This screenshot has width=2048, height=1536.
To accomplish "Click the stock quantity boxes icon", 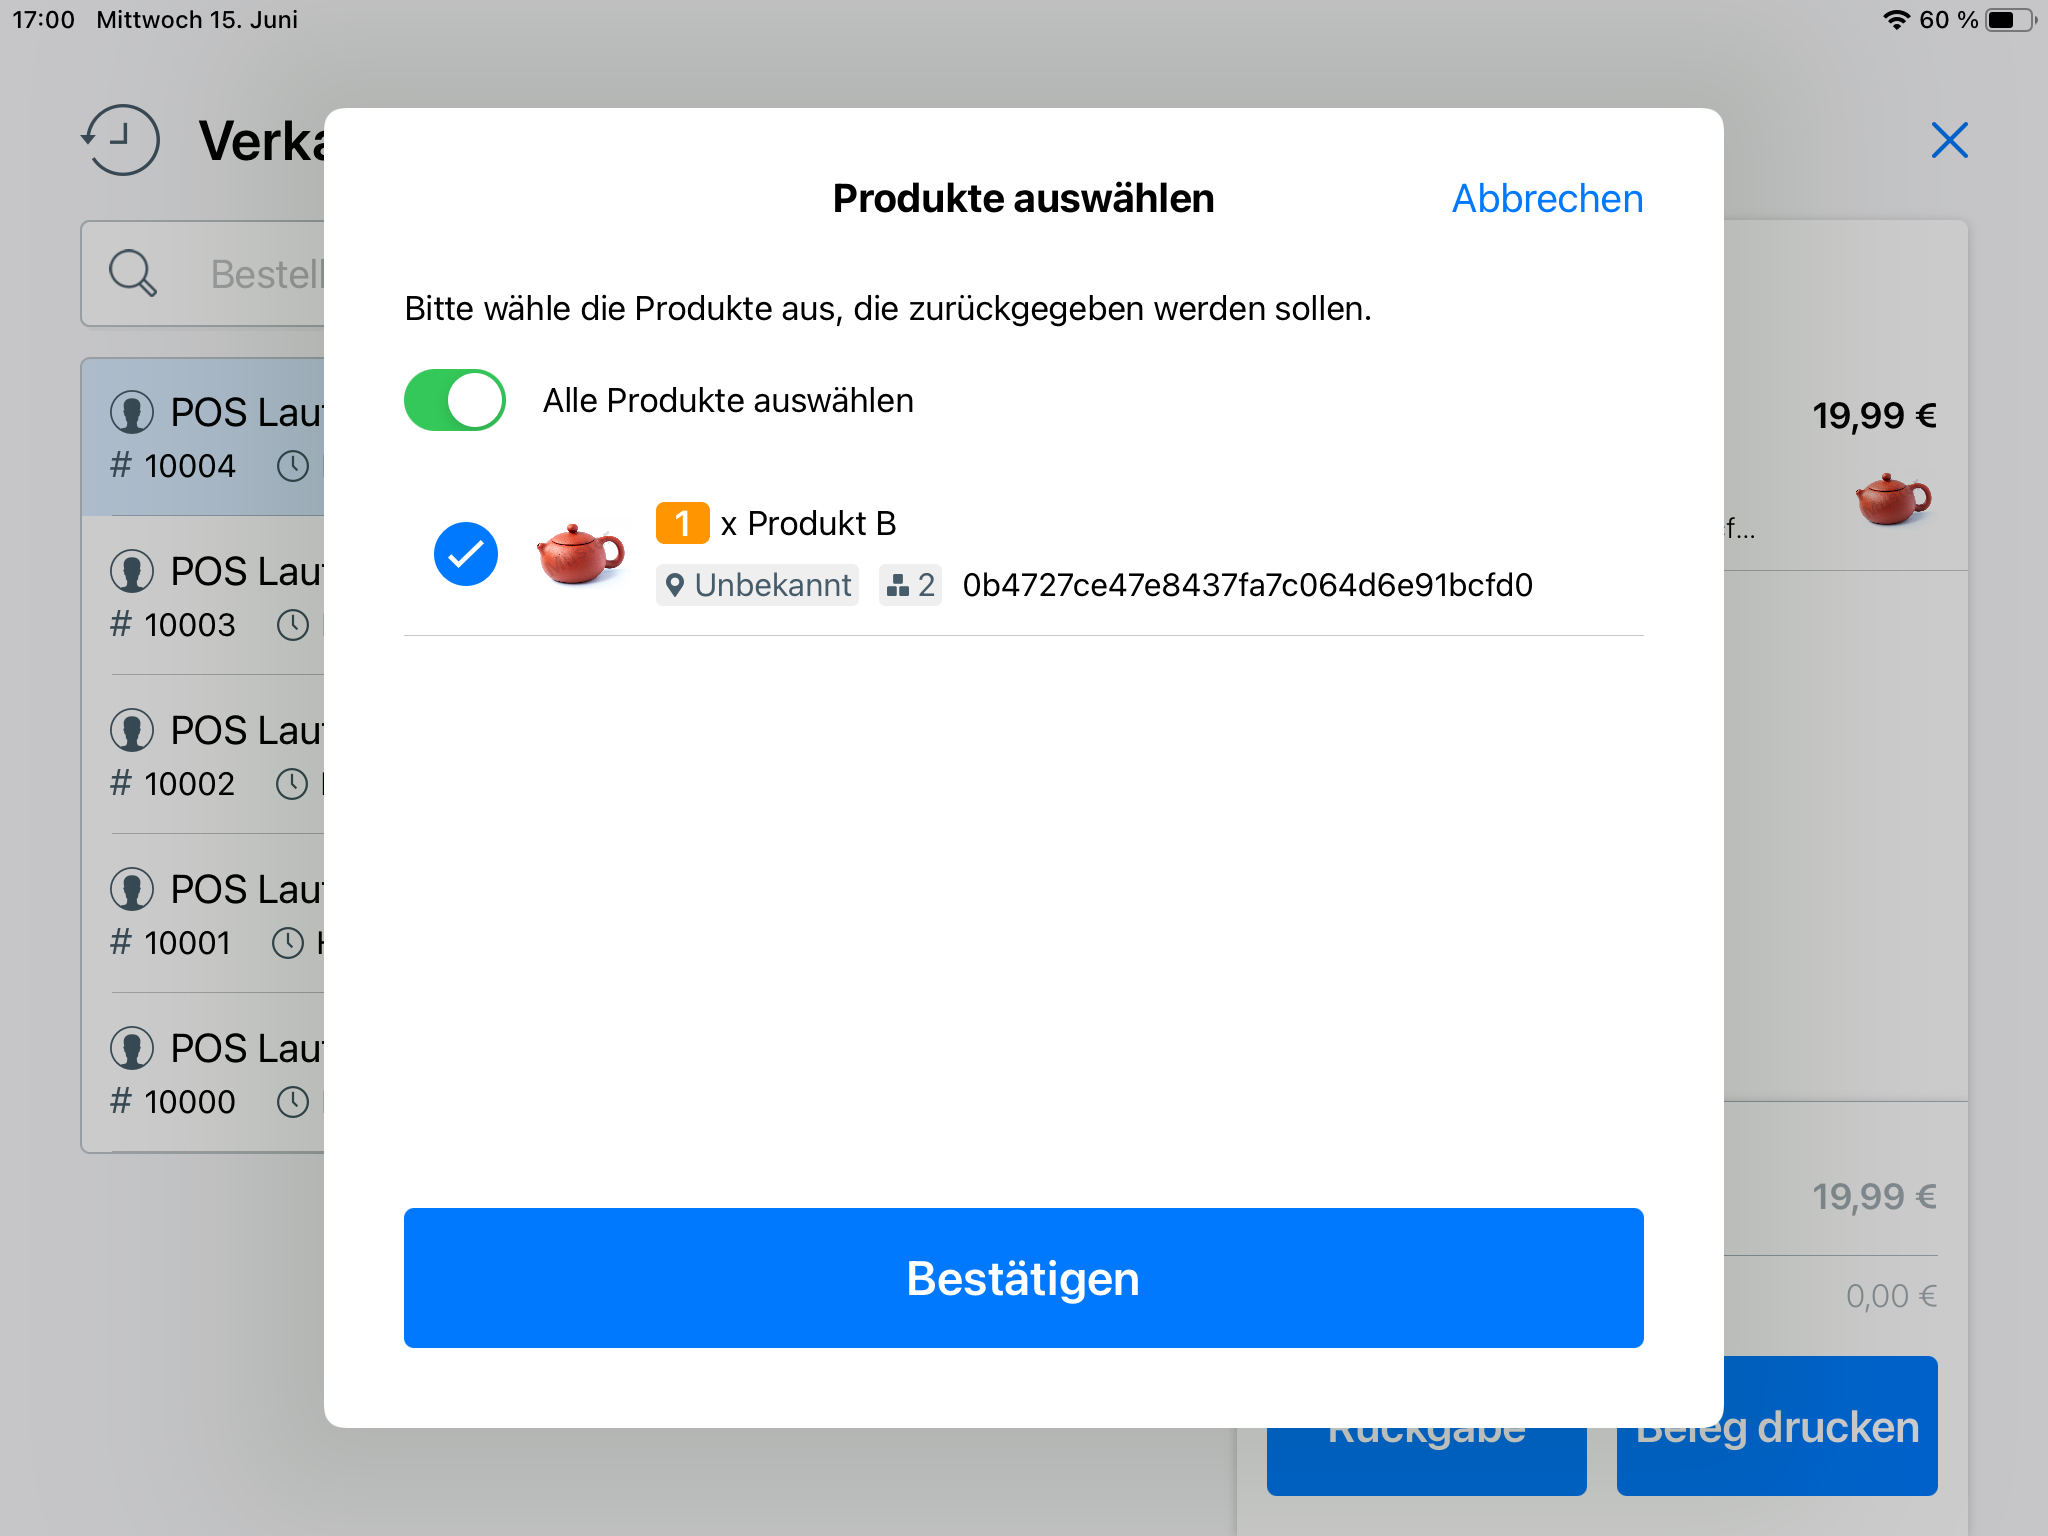I will tap(898, 585).
